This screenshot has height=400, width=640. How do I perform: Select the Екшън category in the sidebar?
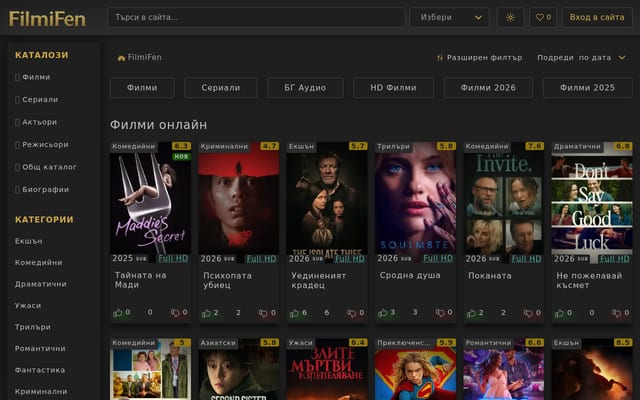point(29,241)
